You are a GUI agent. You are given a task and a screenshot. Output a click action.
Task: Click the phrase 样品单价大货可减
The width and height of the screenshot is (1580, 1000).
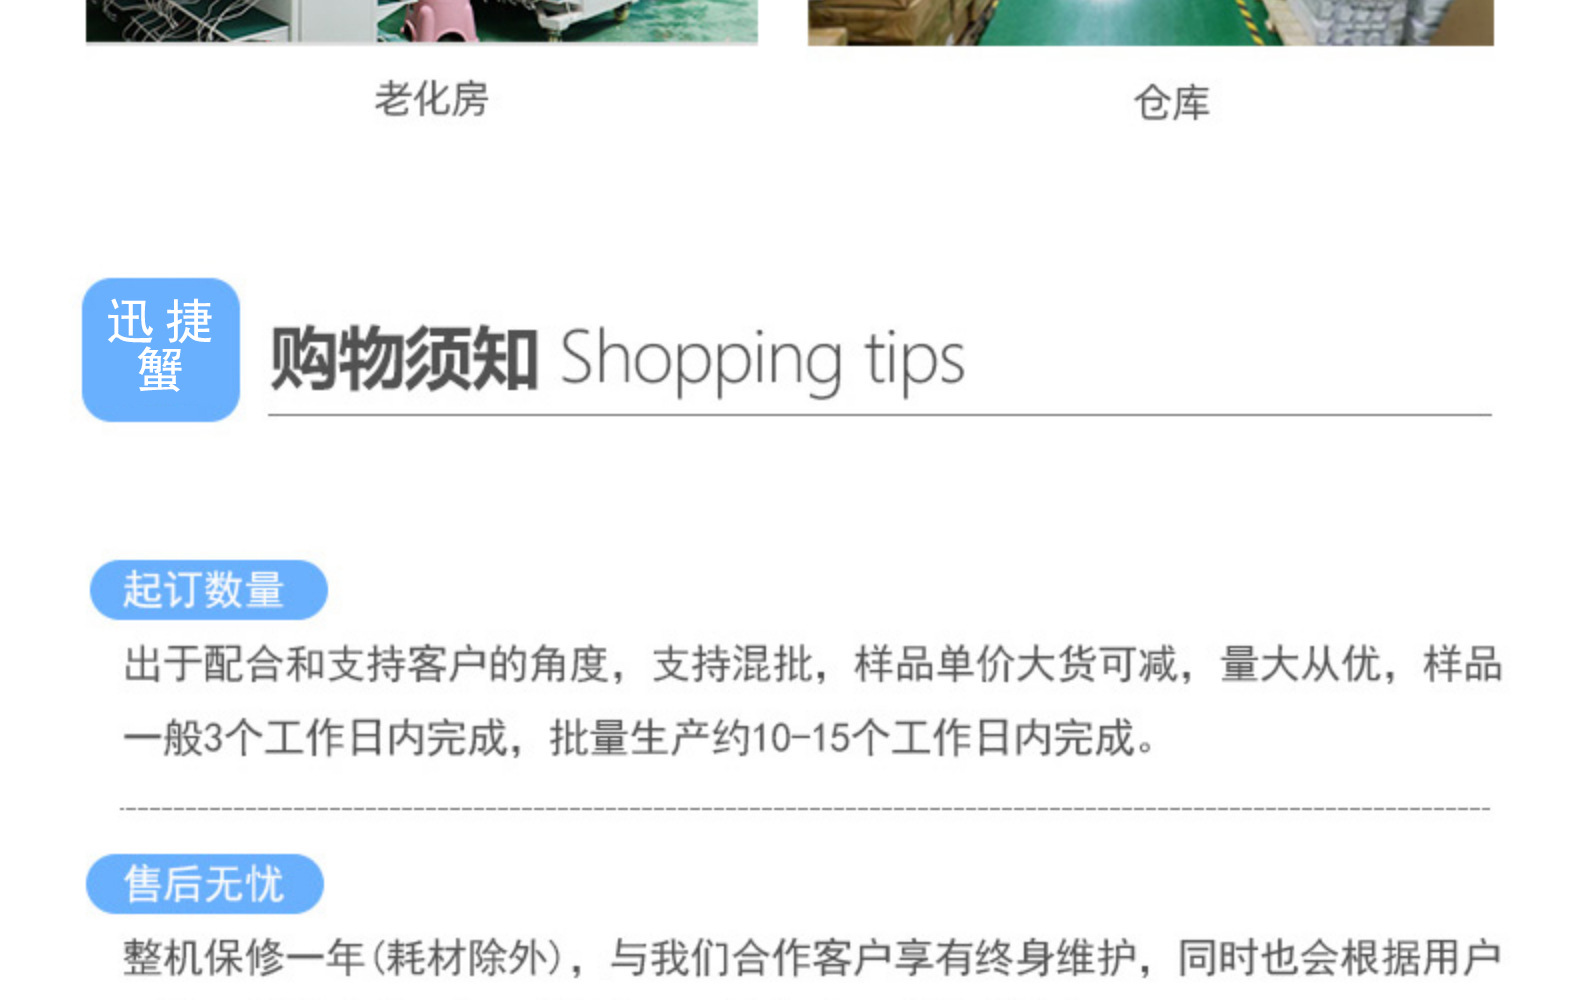pyautogui.click(x=1016, y=664)
